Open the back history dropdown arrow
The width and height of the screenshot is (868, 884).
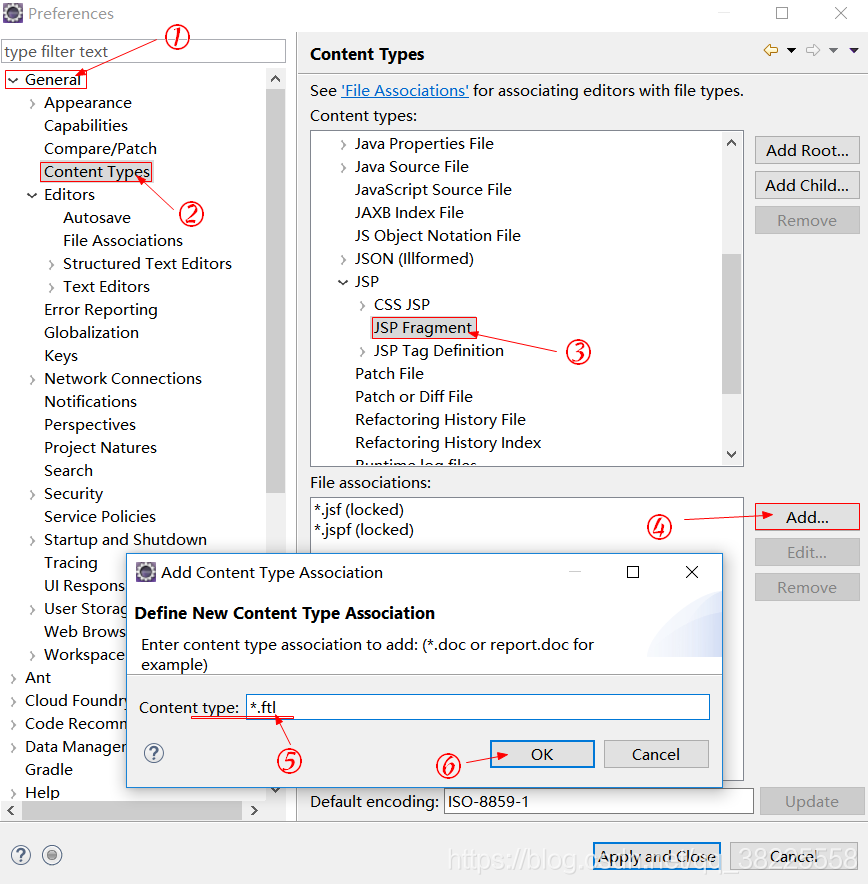791,51
